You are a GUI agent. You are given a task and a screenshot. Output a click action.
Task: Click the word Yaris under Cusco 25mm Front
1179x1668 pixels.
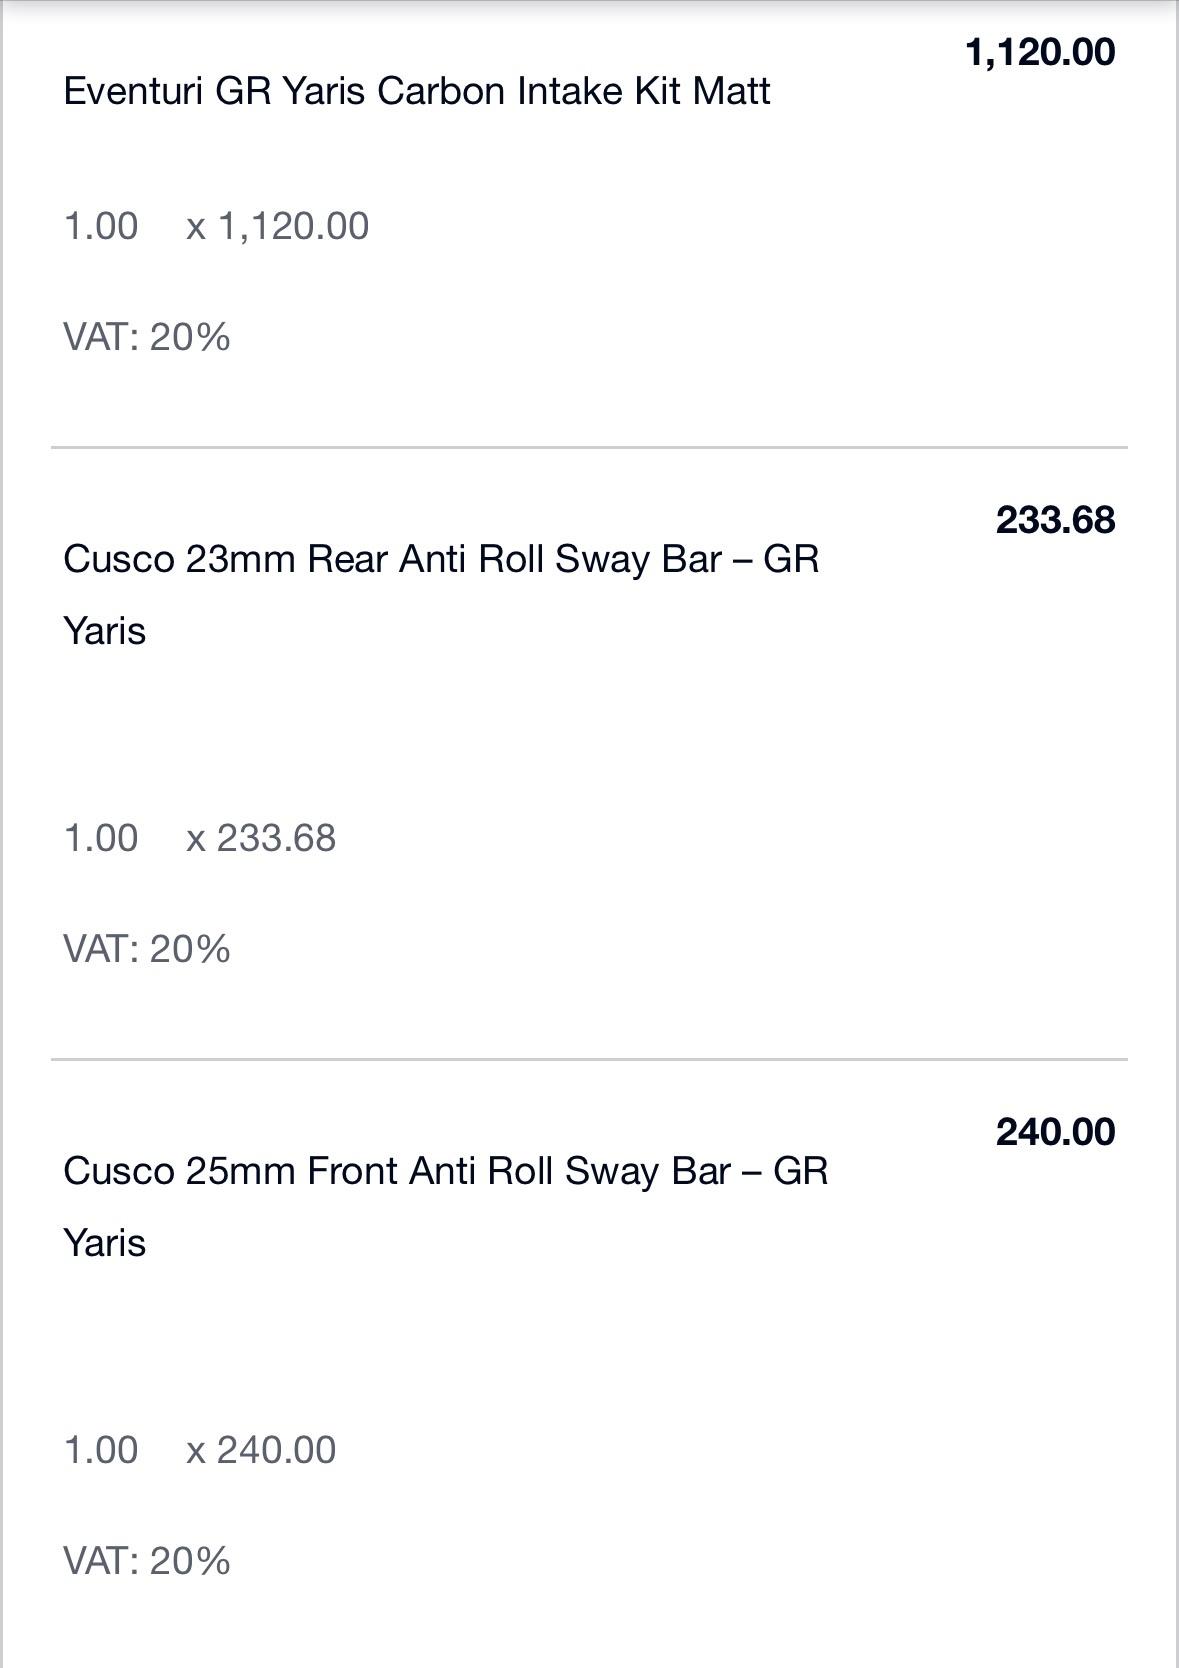105,1244
